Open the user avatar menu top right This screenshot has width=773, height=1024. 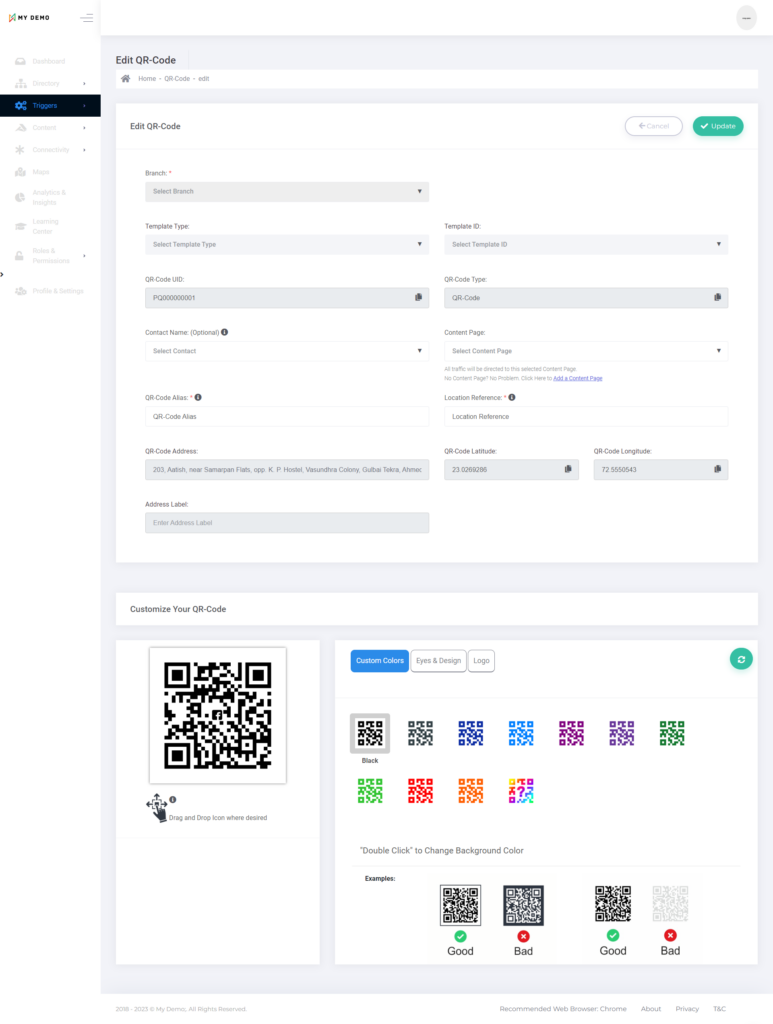(x=746, y=18)
